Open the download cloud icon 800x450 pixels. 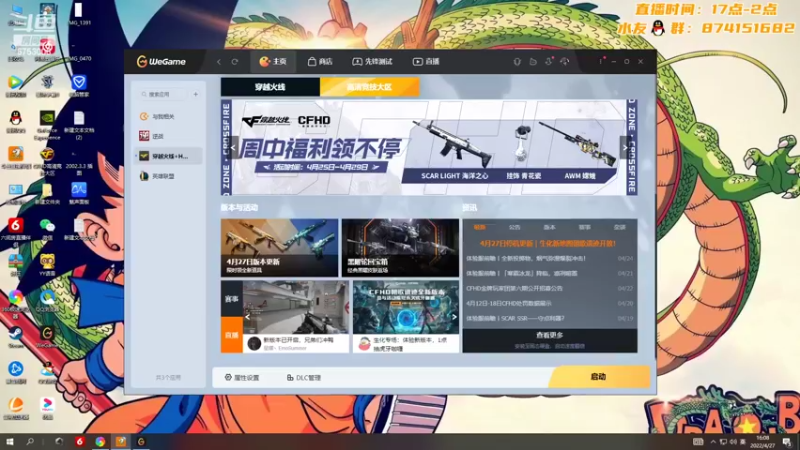[x=565, y=62]
